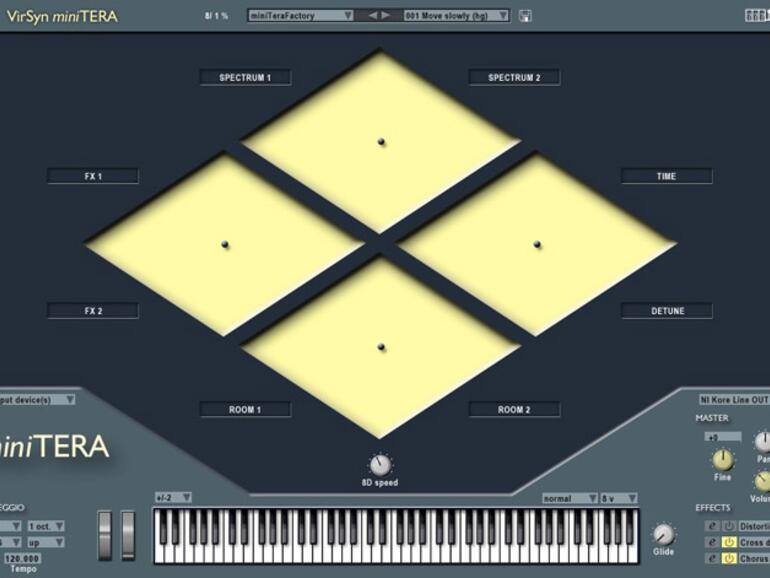This screenshot has height=578, width=770.
Task: Open the 001 Move slowly preset dropdown
Action: click(456, 16)
